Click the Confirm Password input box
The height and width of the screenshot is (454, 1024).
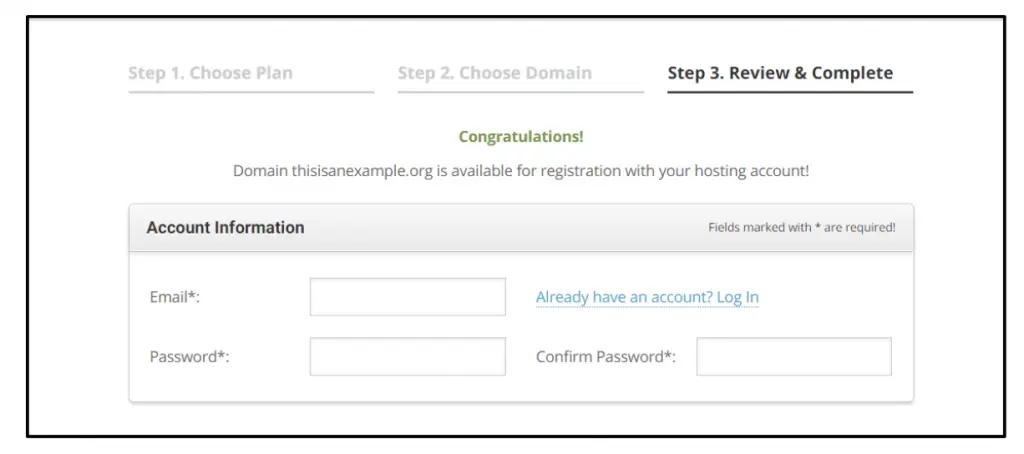pos(793,357)
